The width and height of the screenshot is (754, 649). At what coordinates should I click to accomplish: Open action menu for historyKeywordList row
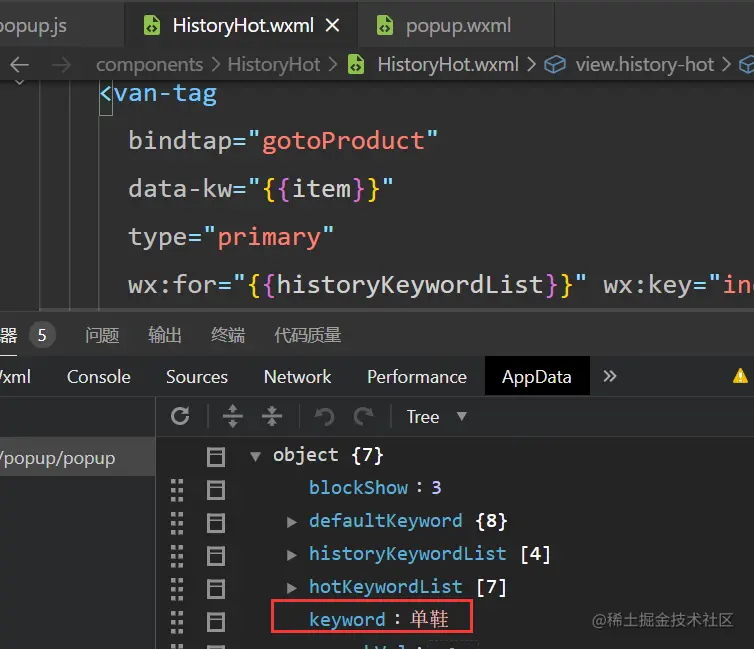click(216, 556)
